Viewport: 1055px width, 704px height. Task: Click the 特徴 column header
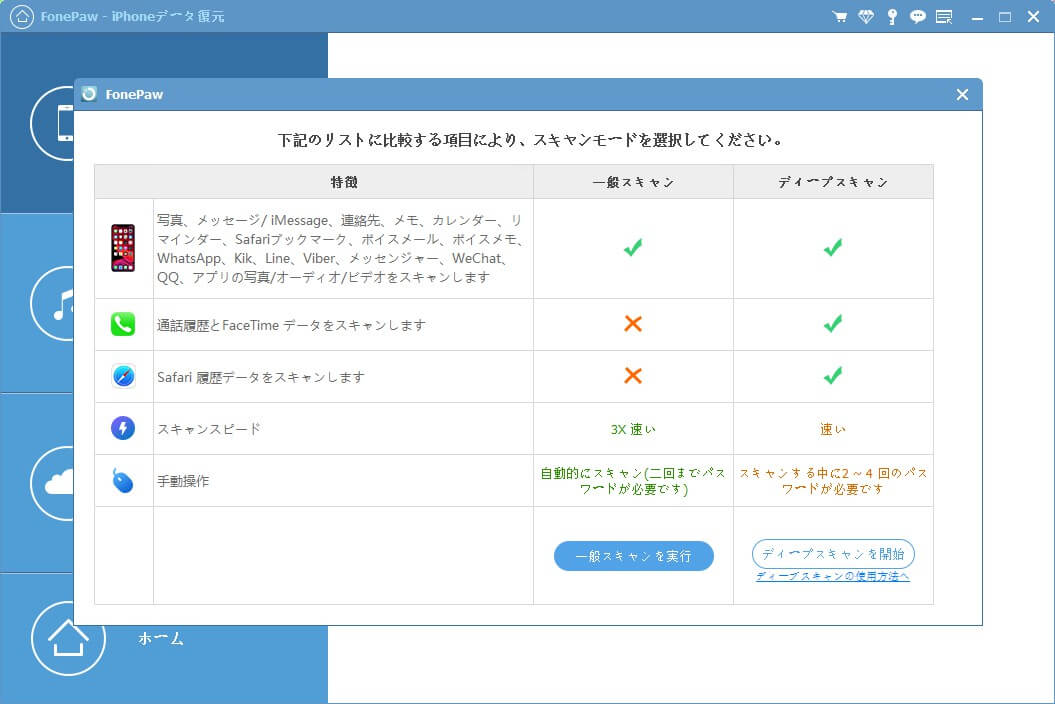pos(344,182)
